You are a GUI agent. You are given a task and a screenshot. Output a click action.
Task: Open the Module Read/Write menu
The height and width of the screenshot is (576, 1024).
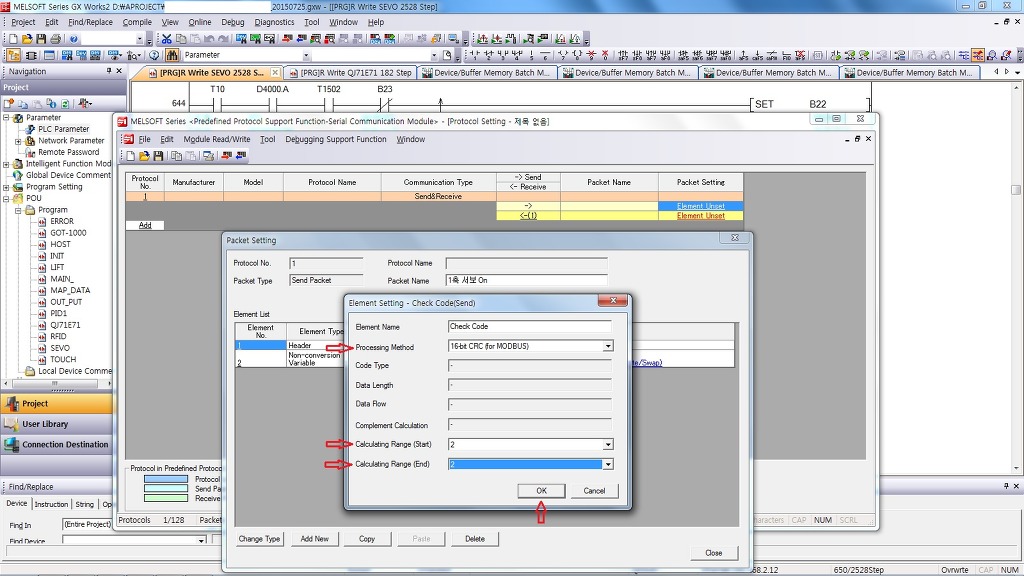(217, 140)
